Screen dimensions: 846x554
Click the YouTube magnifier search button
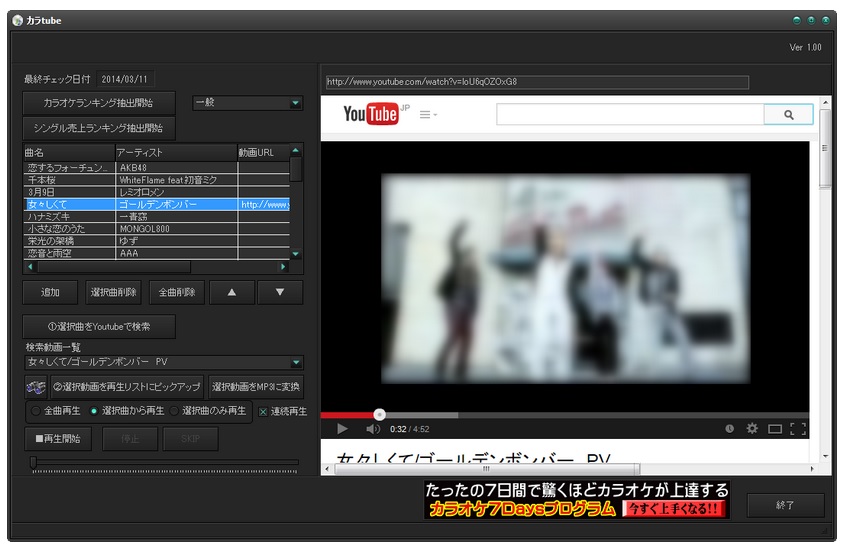pos(788,115)
